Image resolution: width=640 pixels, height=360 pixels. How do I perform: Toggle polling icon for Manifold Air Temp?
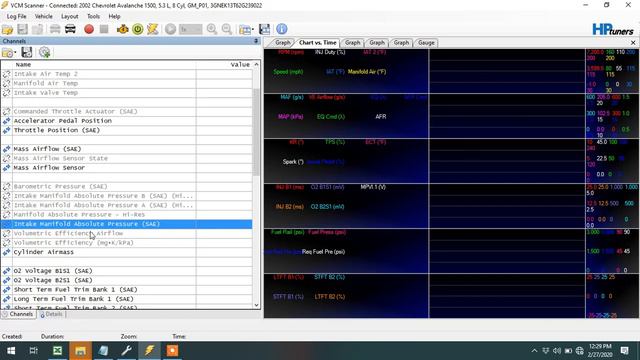click(7, 83)
